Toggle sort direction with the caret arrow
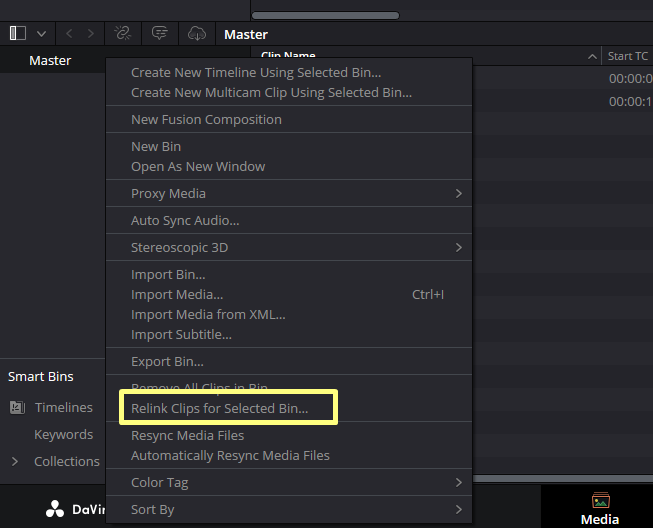 click(x=592, y=57)
